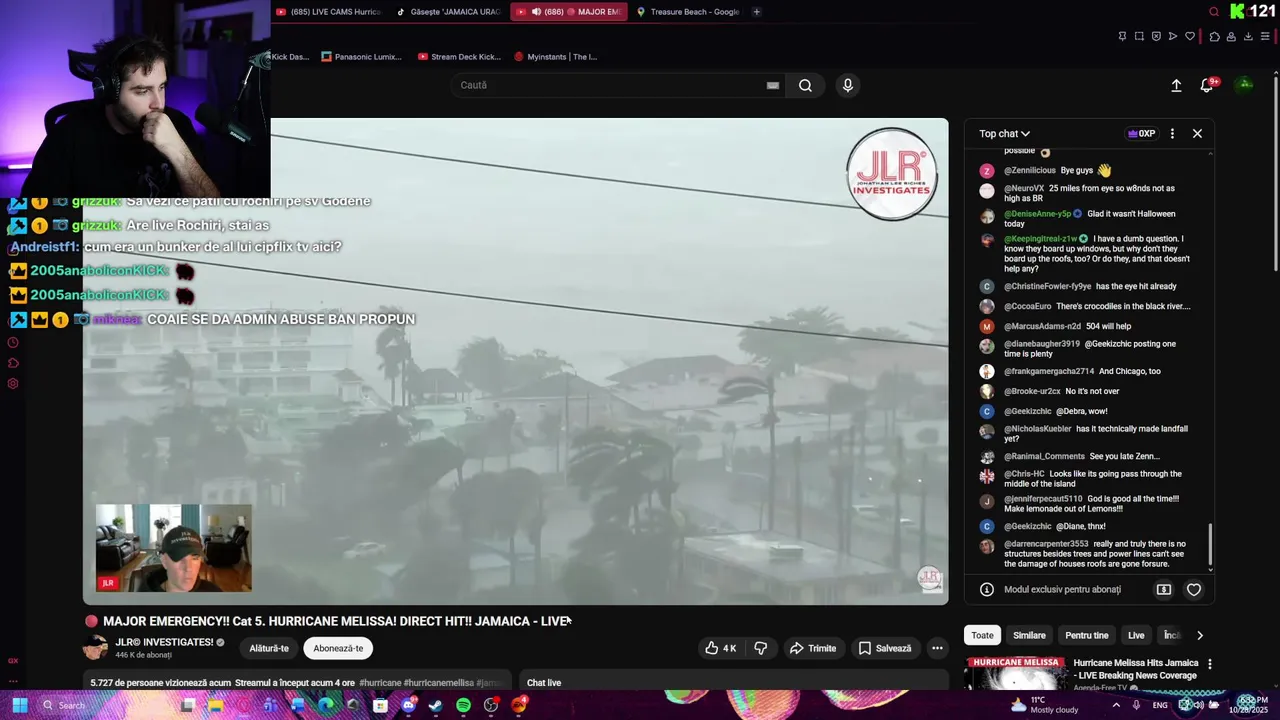Viewport: 1280px width, 720px height.
Task: Click the JLR channel avatar thumbnail
Action: coord(95,648)
